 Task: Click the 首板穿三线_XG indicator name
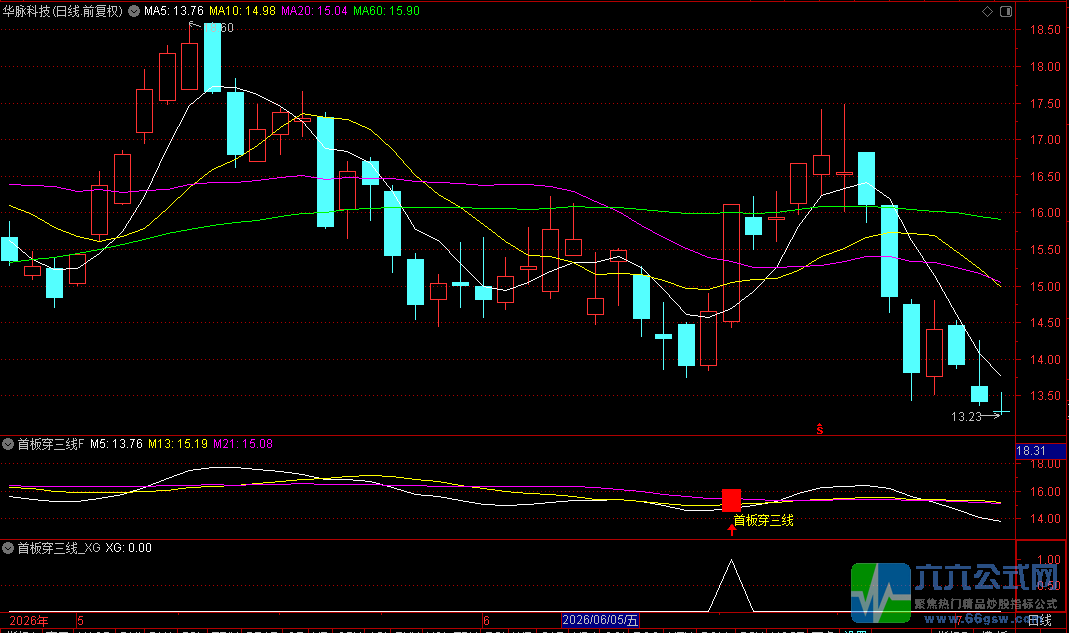coord(59,548)
